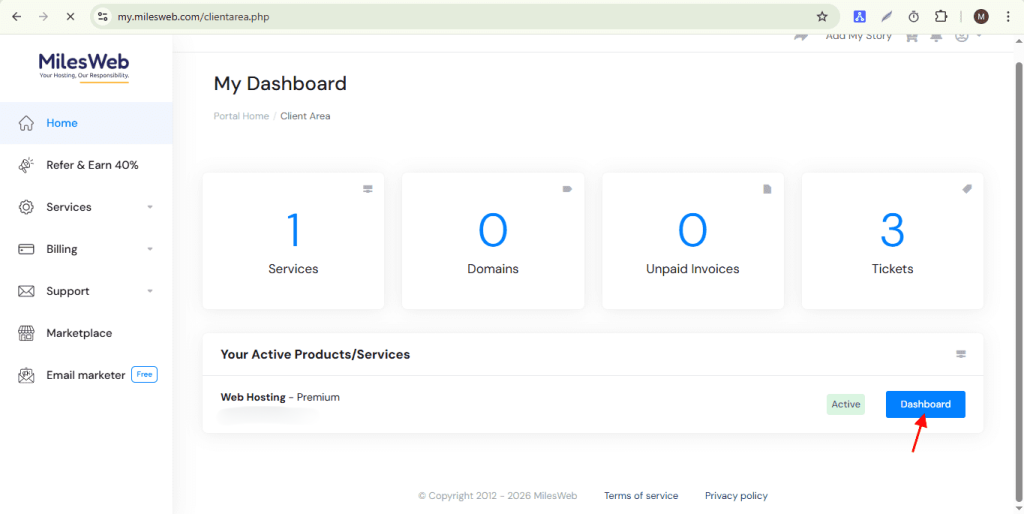The height and width of the screenshot is (514, 1024).
Task: Expand the Billing sidebar menu arrow
Action: [150, 249]
